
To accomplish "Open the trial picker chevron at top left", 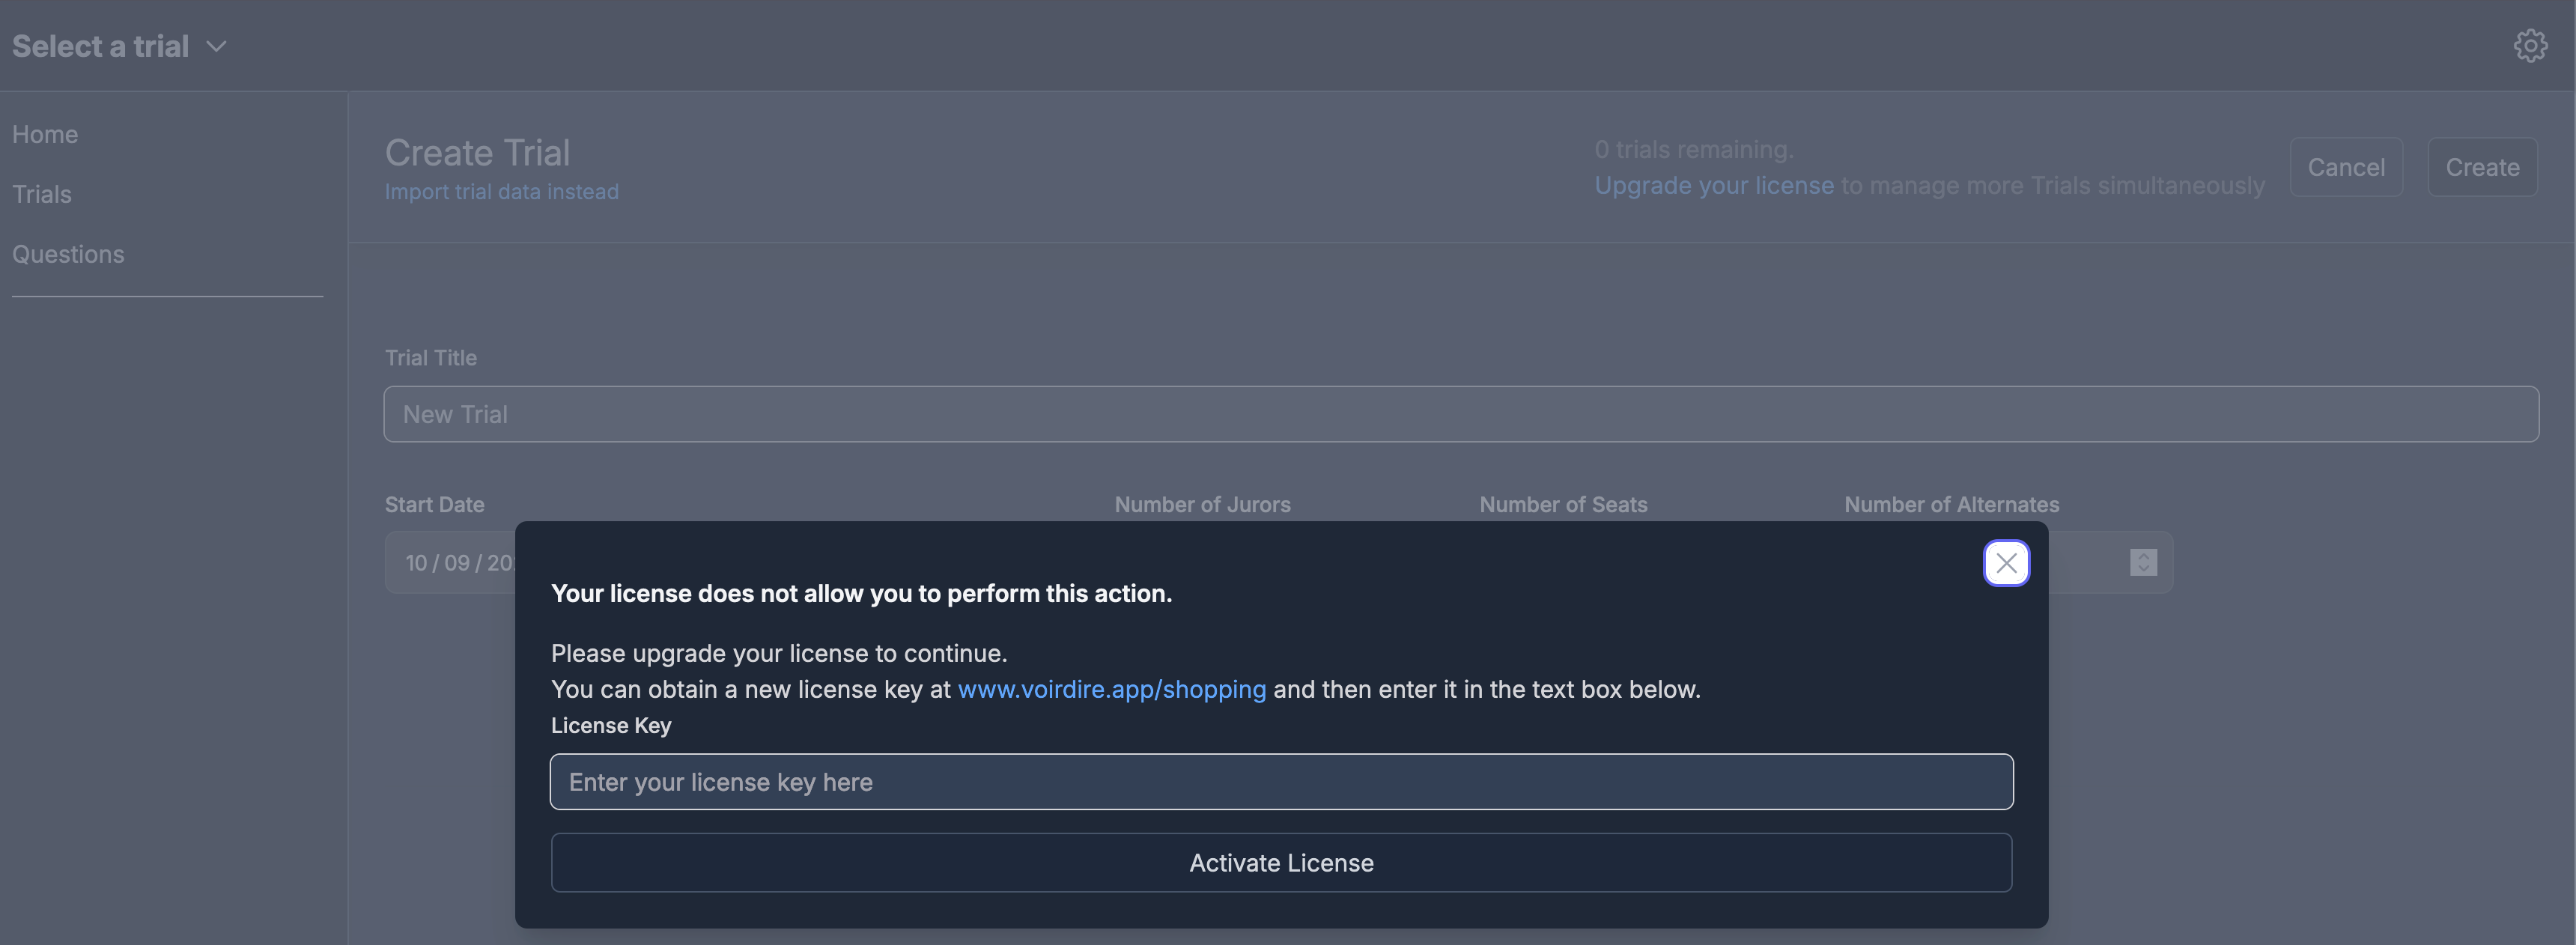I will click(x=216, y=46).
